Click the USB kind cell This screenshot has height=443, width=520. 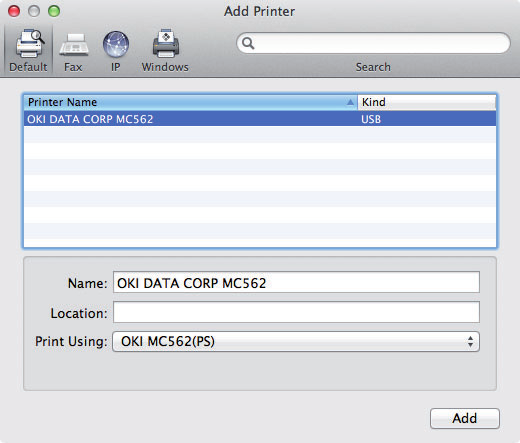tap(371, 119)
